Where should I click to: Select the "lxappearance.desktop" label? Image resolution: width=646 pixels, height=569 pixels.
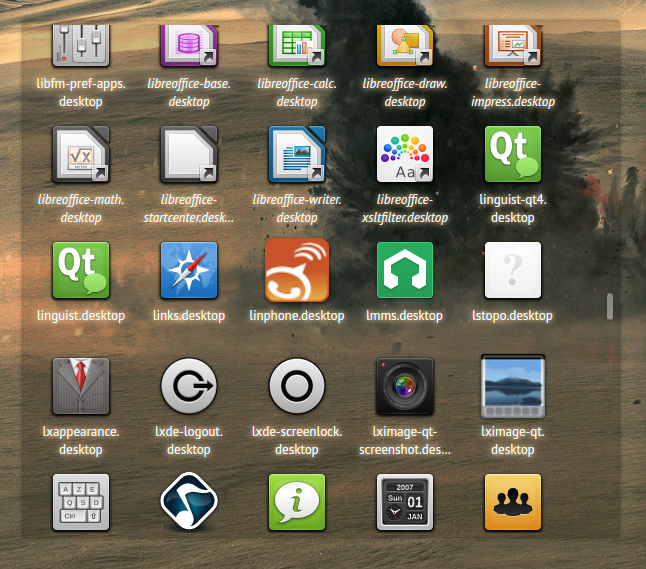click(x=81, y=440)
